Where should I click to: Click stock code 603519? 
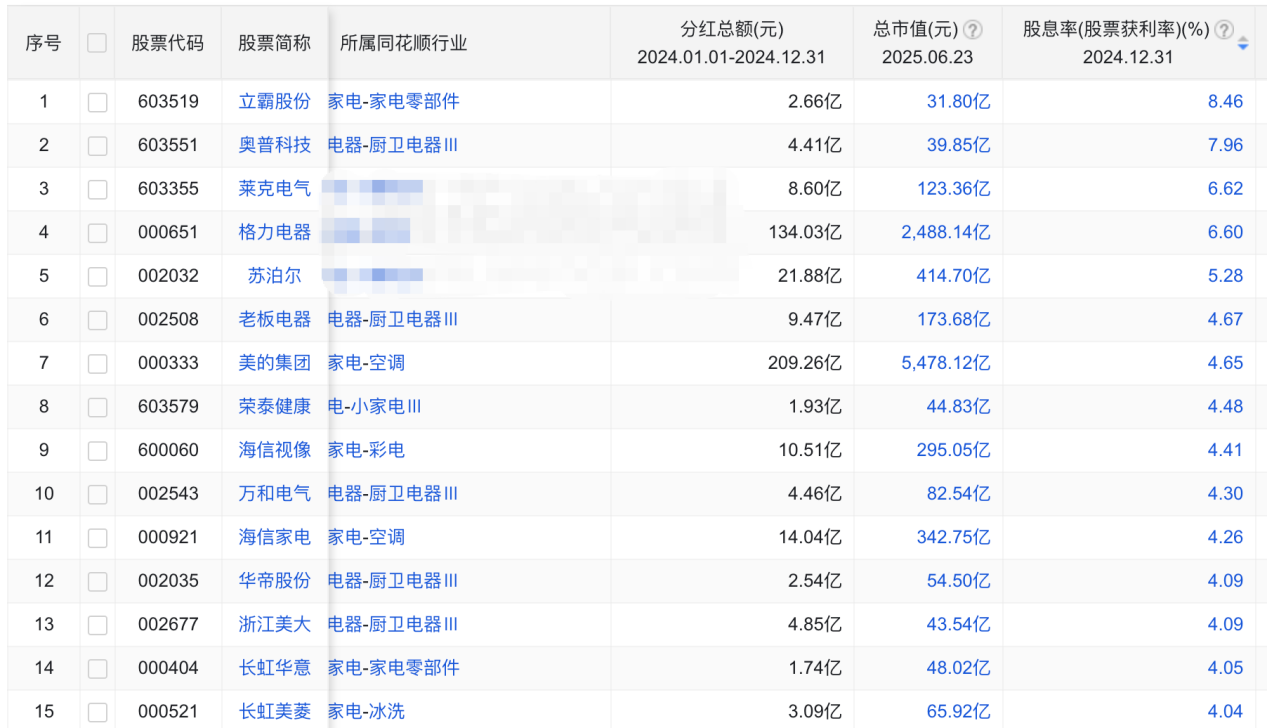(x=168, y=101)
